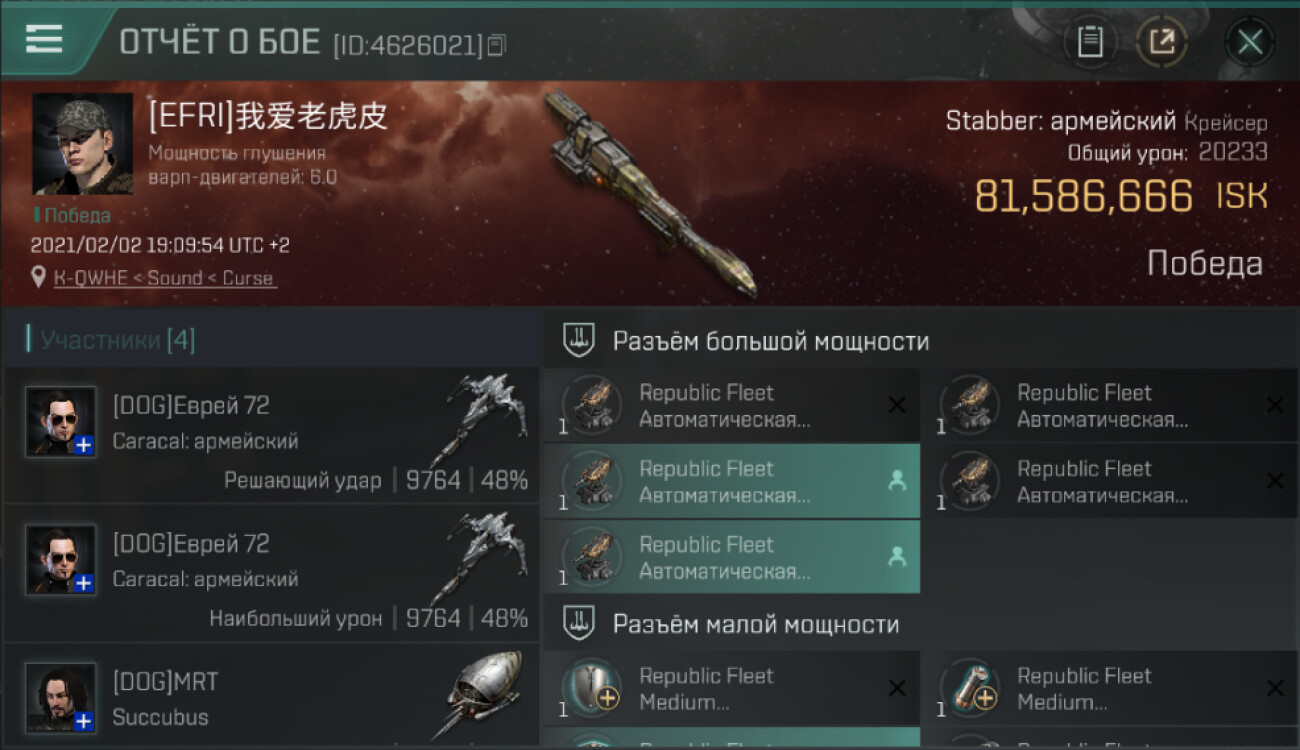Screen dimensions: 1300x750
Task: Open the hamburger menu icon
Action: coord(44,40)
